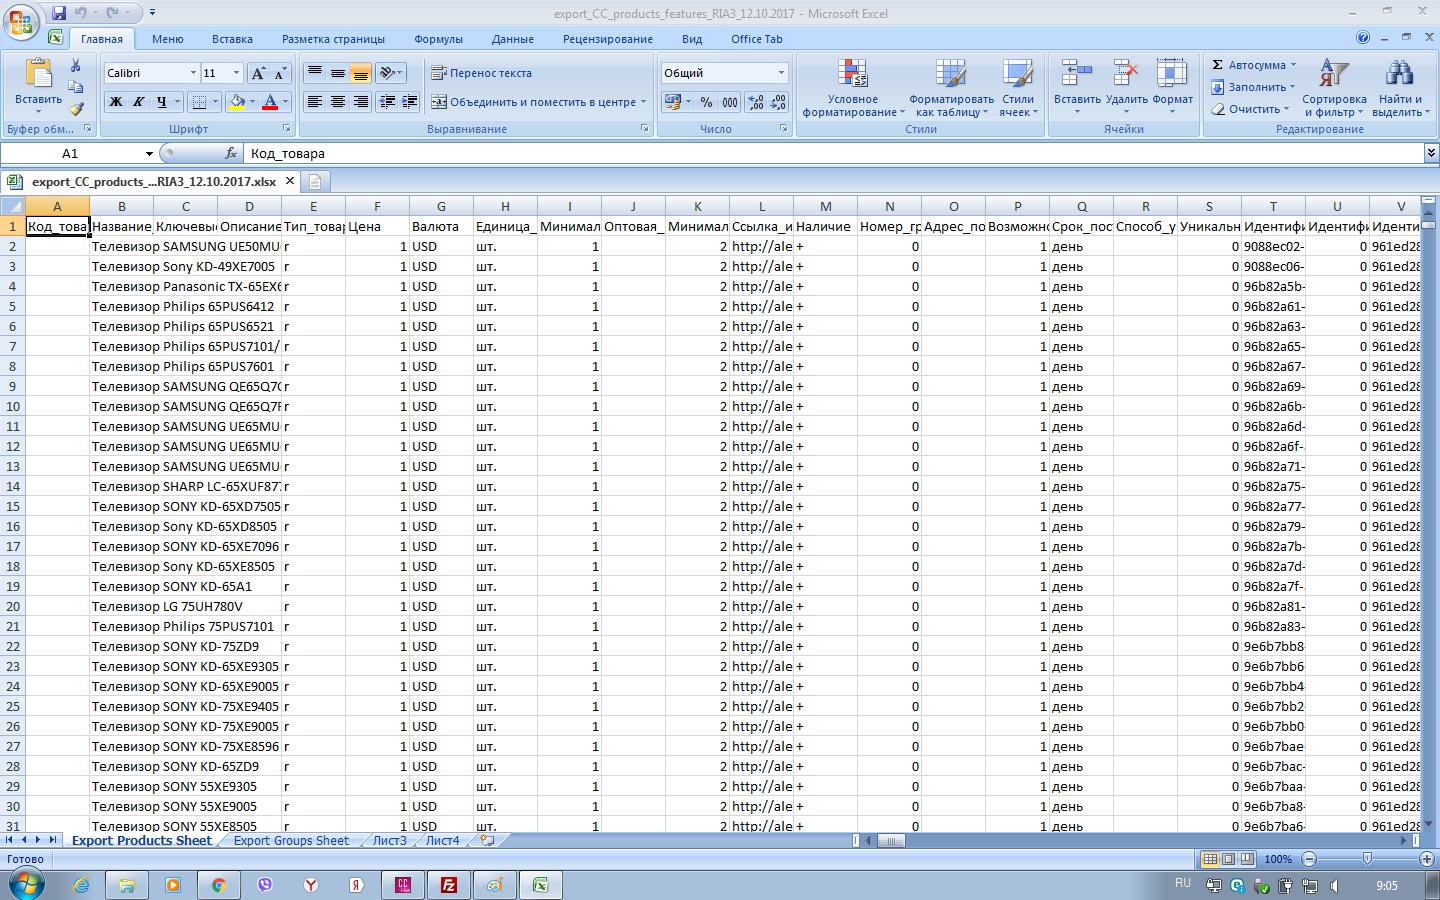Expand the Name Box A1 dropdown
1440x900 pixels.
(x=149, y=153)
